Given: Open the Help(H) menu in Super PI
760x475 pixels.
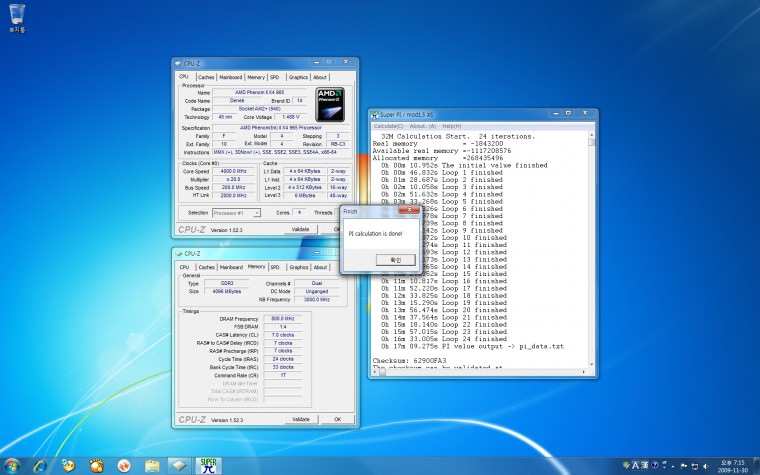Looking at the screenshot, I should pyautogui.click(x=452, y=126).
